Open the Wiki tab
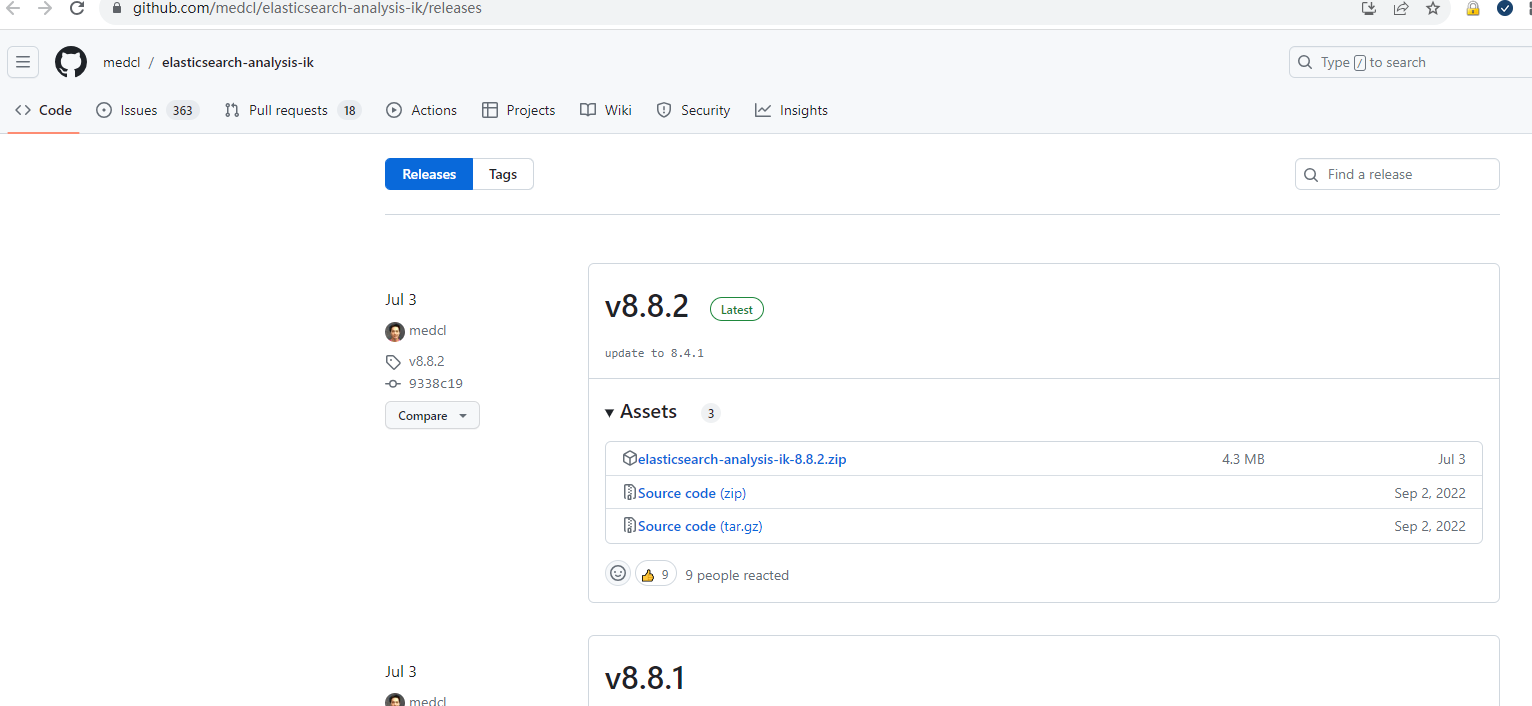This screenshot has height=706, width=1532. point(606,110)
